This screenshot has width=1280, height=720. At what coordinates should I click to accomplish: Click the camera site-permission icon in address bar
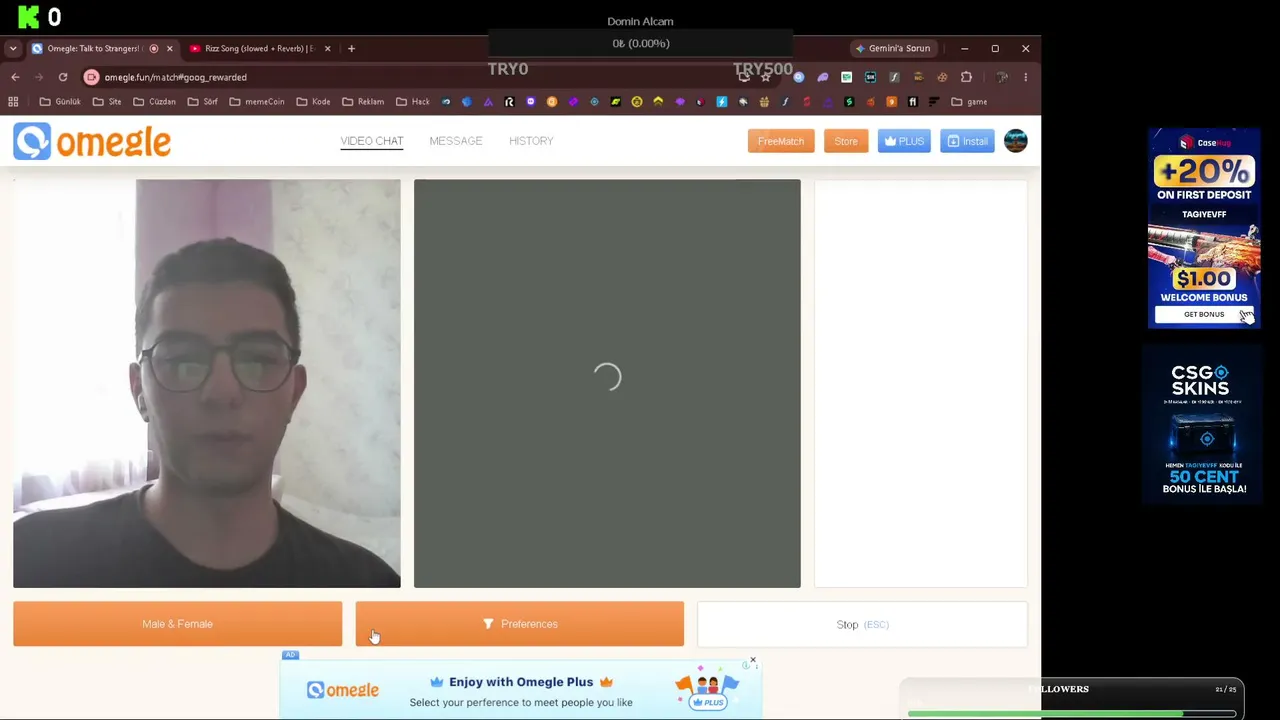[x=91, y=77]
